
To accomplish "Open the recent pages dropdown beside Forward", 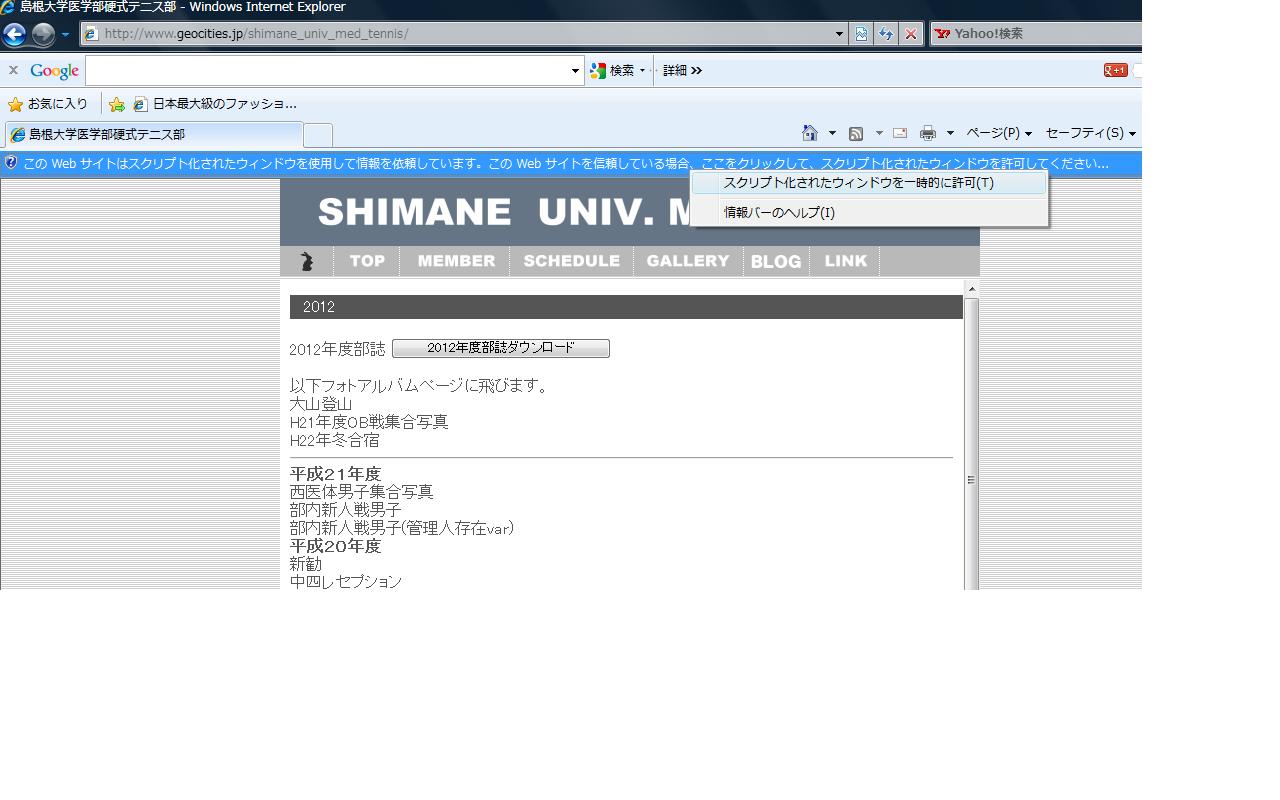I will pyautogui.click(x=65, y=34).
